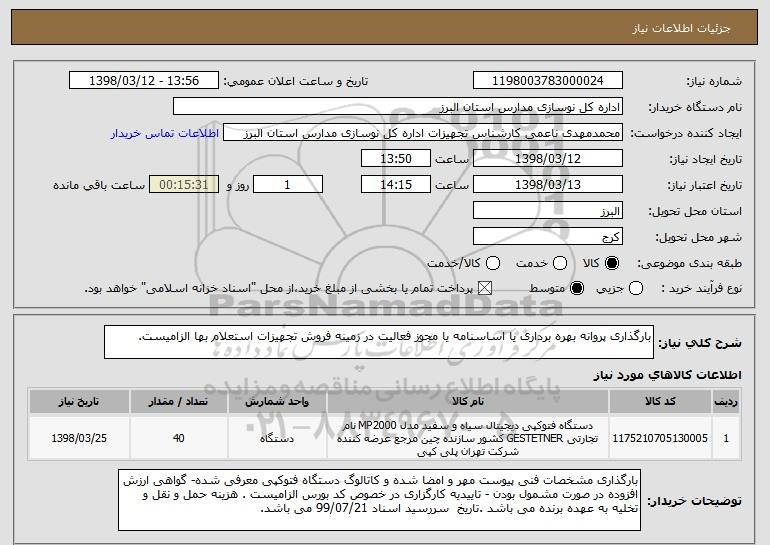Viewport: 770px width, 545px height.
Task: Click product code 117521070513​0005 cell
Action: tap(660, 438)
